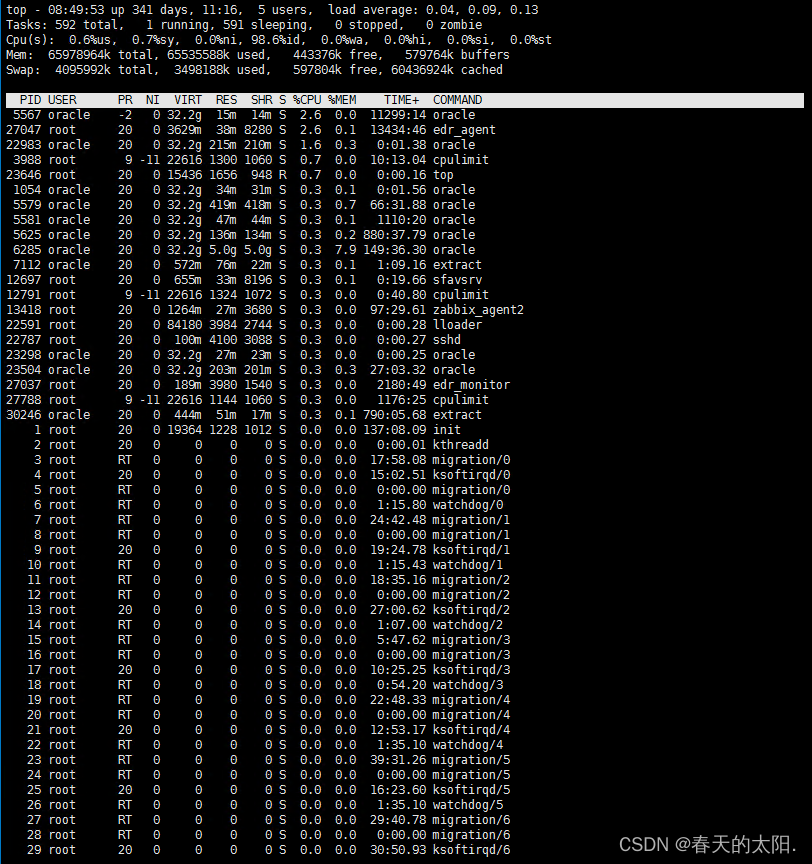Select the edr_agent process entry
This screenshot has width=812, height=864.
coord(300,129)
